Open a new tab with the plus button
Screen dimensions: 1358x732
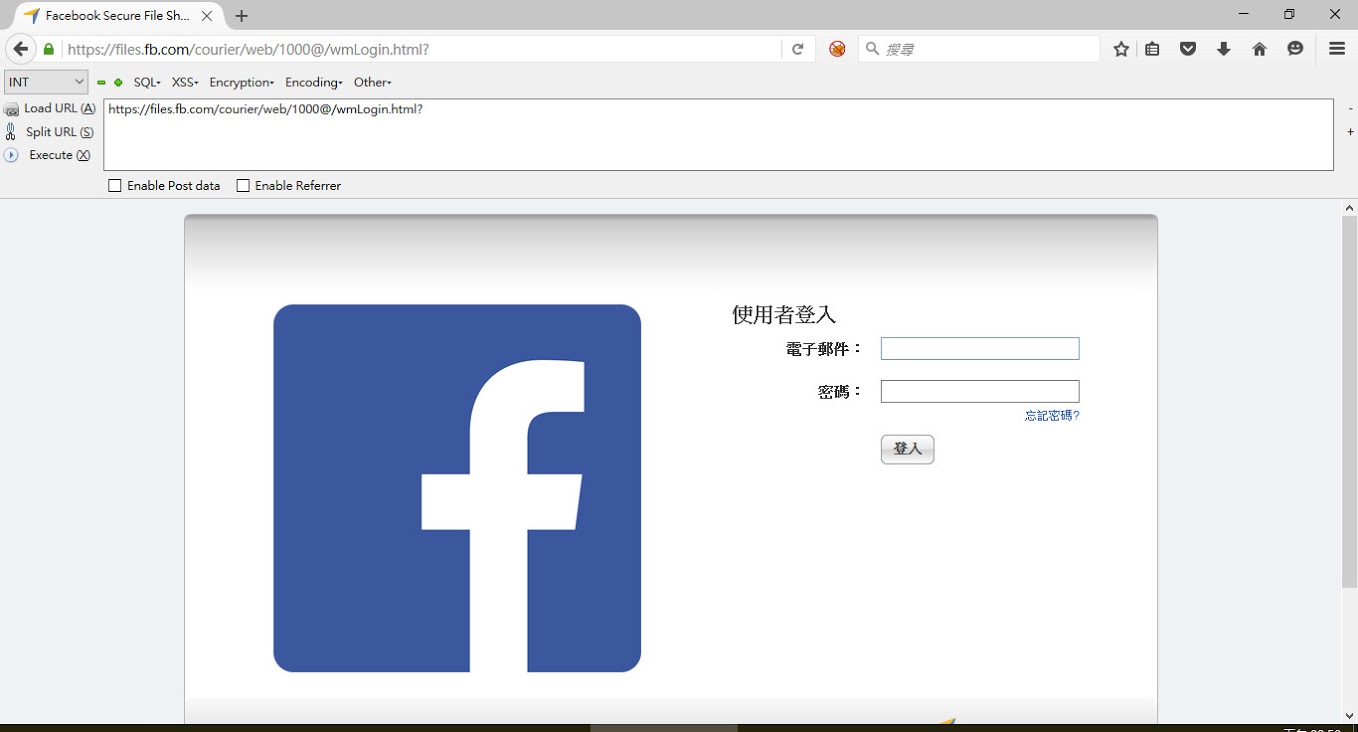click(x=241, y=16)
